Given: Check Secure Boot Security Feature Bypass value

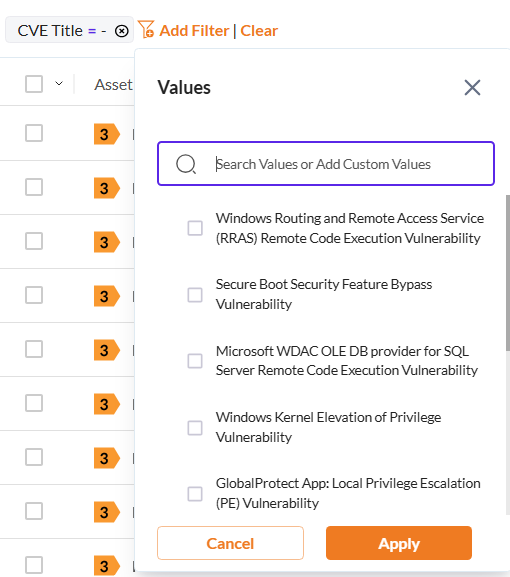Looking at the screenshot, I should click(x=195, y=295).
